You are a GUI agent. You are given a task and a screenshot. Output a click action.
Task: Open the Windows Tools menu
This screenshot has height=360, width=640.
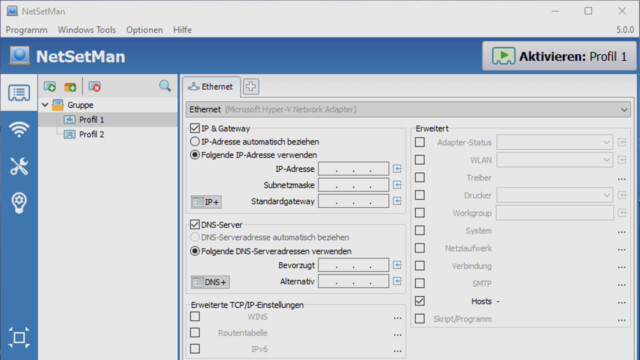[87, 30]
